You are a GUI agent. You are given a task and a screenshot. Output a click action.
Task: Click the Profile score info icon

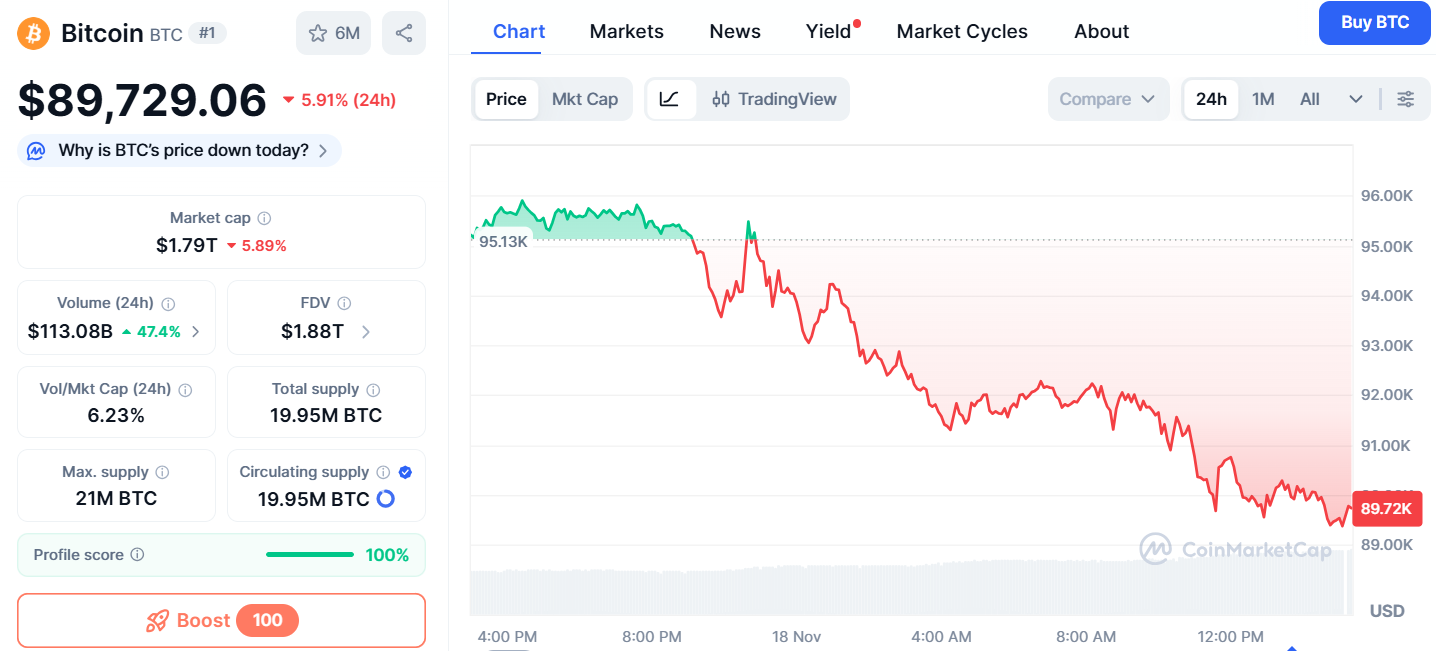coord(138,555)
